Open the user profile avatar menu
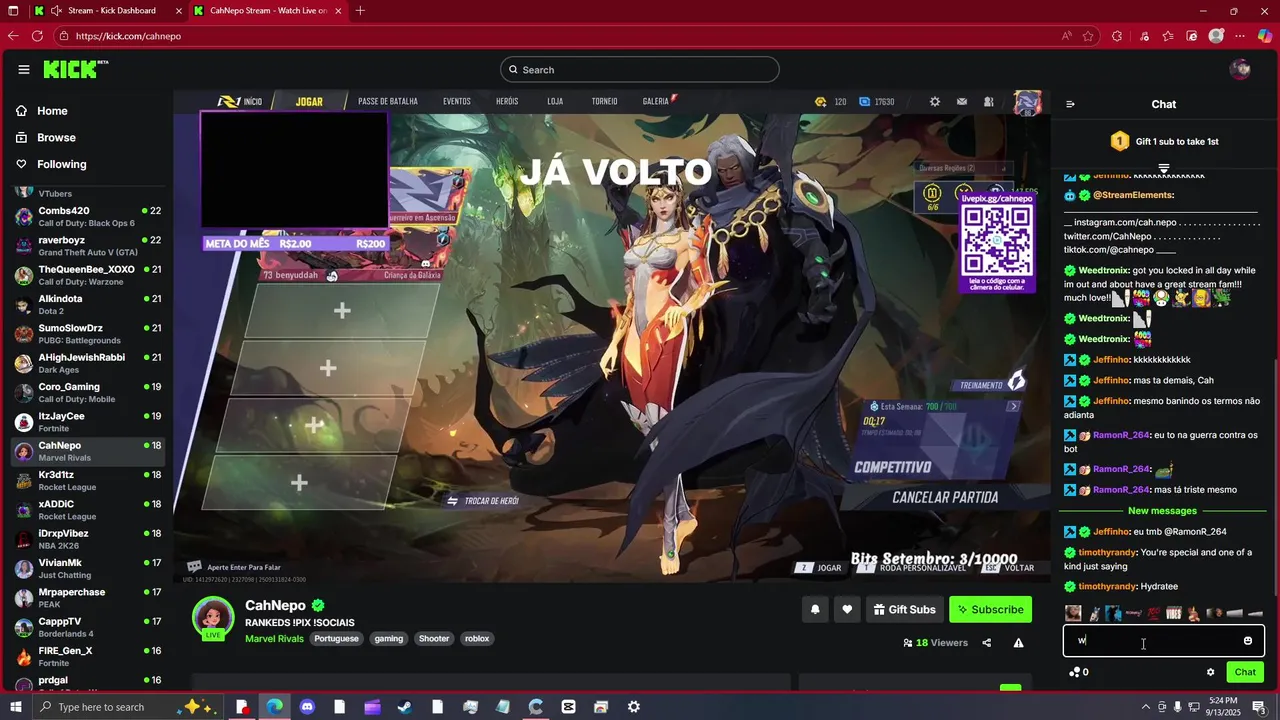 pyautogui.click(x=1240, y=69)
